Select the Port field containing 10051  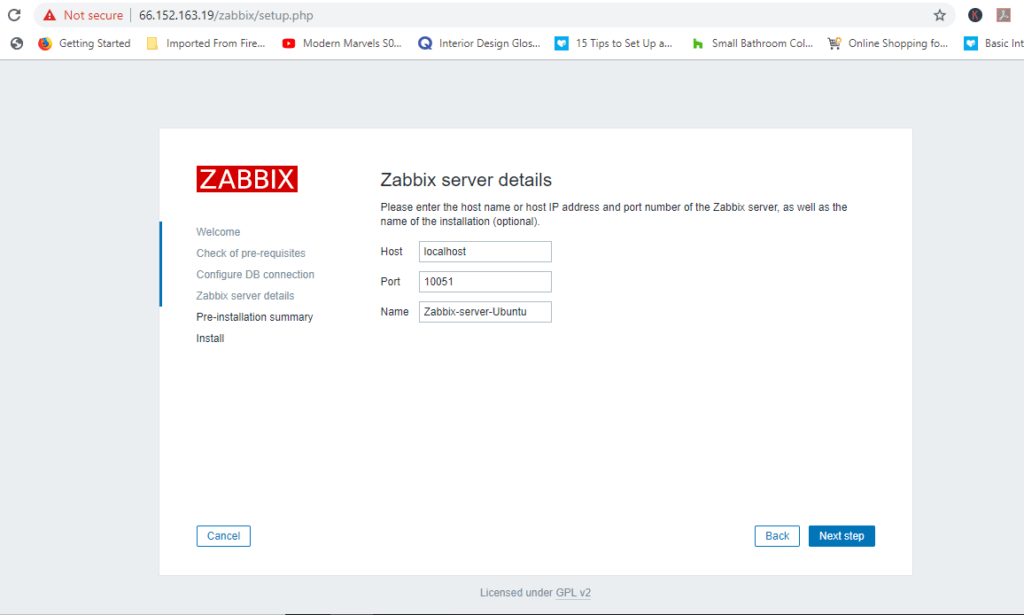(x=485, y=281)
